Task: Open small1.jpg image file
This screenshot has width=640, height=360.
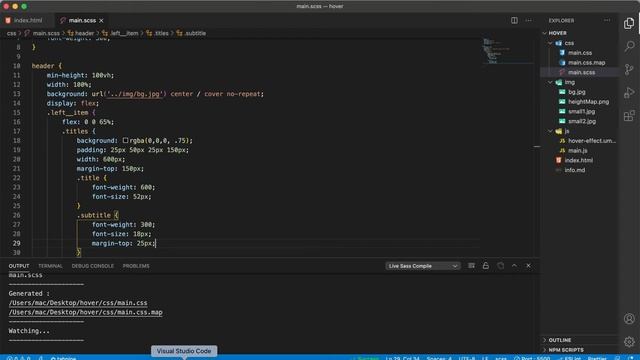Action: tap(582, 111)
